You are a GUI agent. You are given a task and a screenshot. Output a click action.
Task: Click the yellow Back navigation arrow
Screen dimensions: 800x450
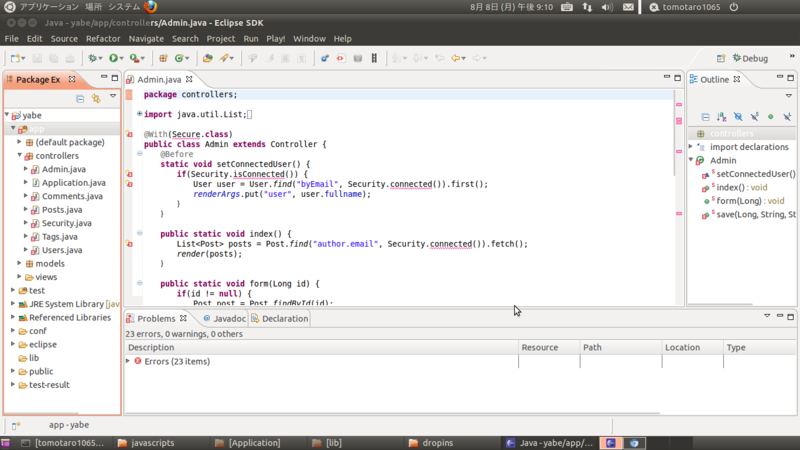[456, 58]
